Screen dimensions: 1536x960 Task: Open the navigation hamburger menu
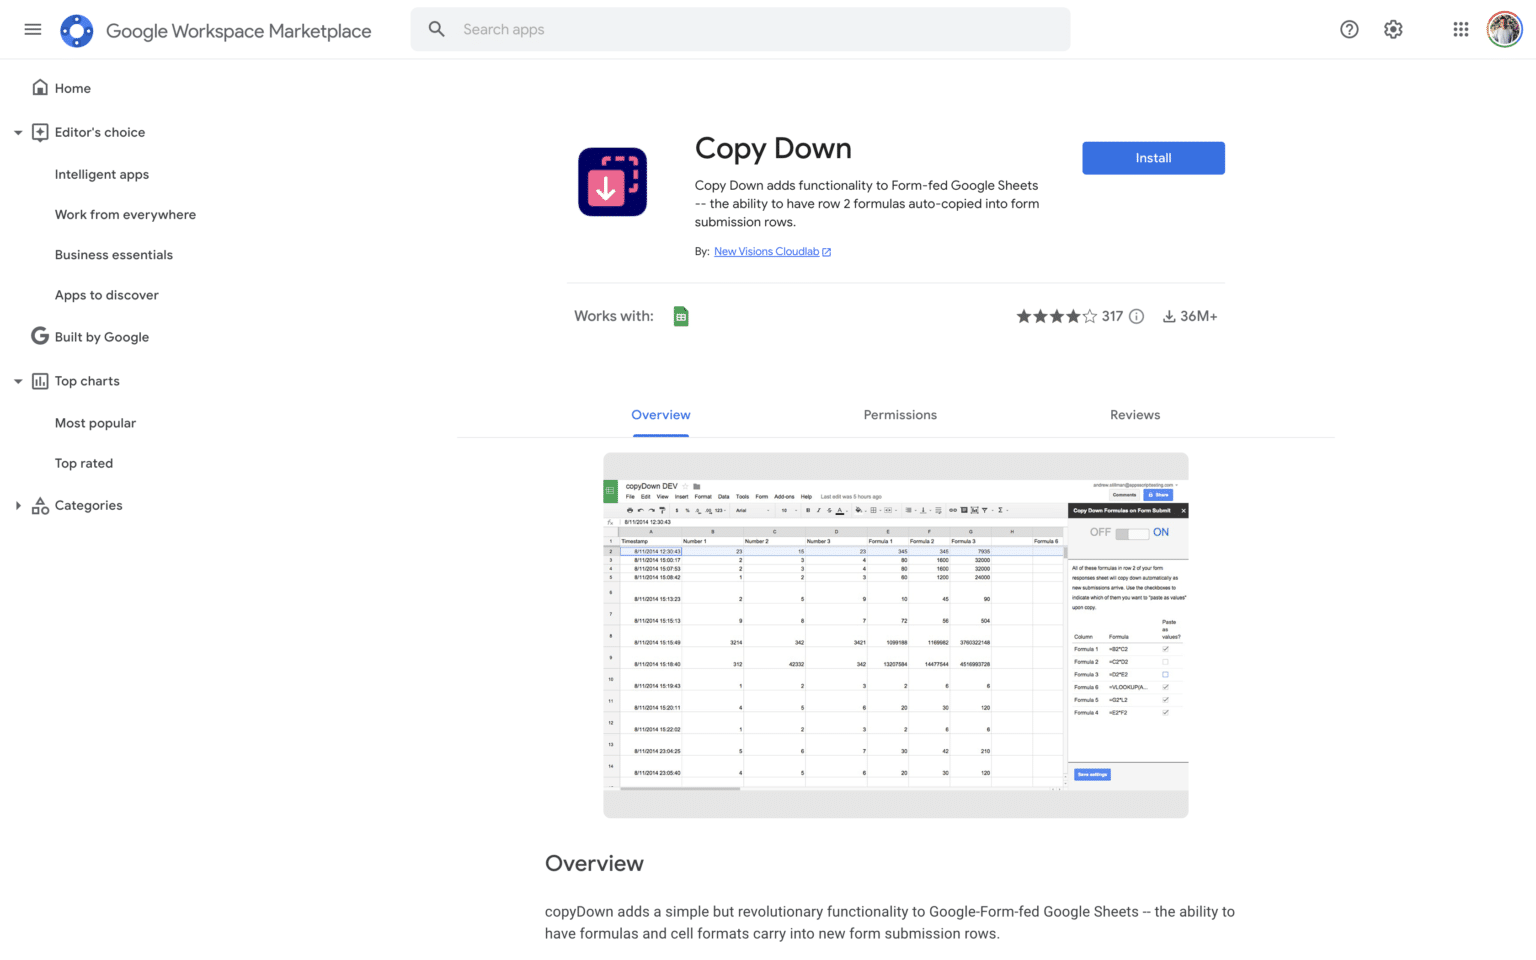[x=32, y=29]
